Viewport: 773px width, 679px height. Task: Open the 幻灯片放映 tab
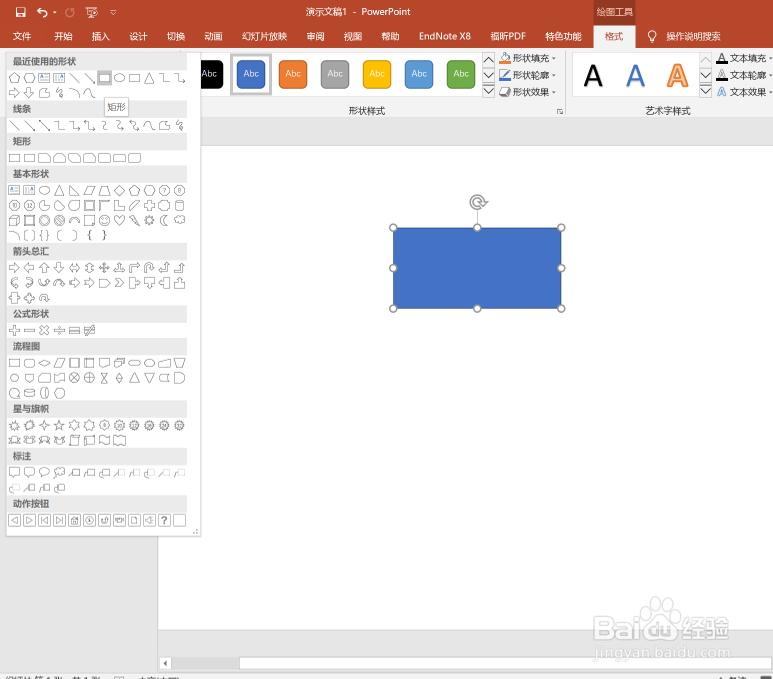[264, 36]
